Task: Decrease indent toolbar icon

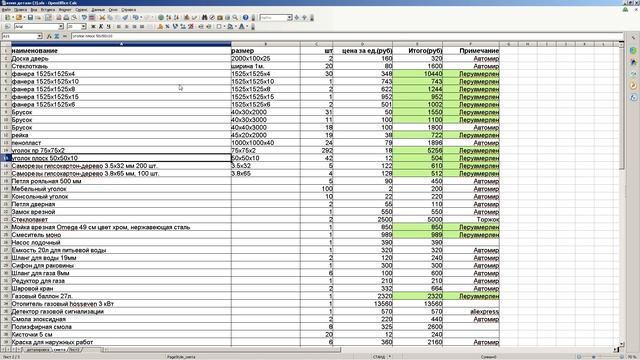Action: pyautogui.click(x=201, y=27)
